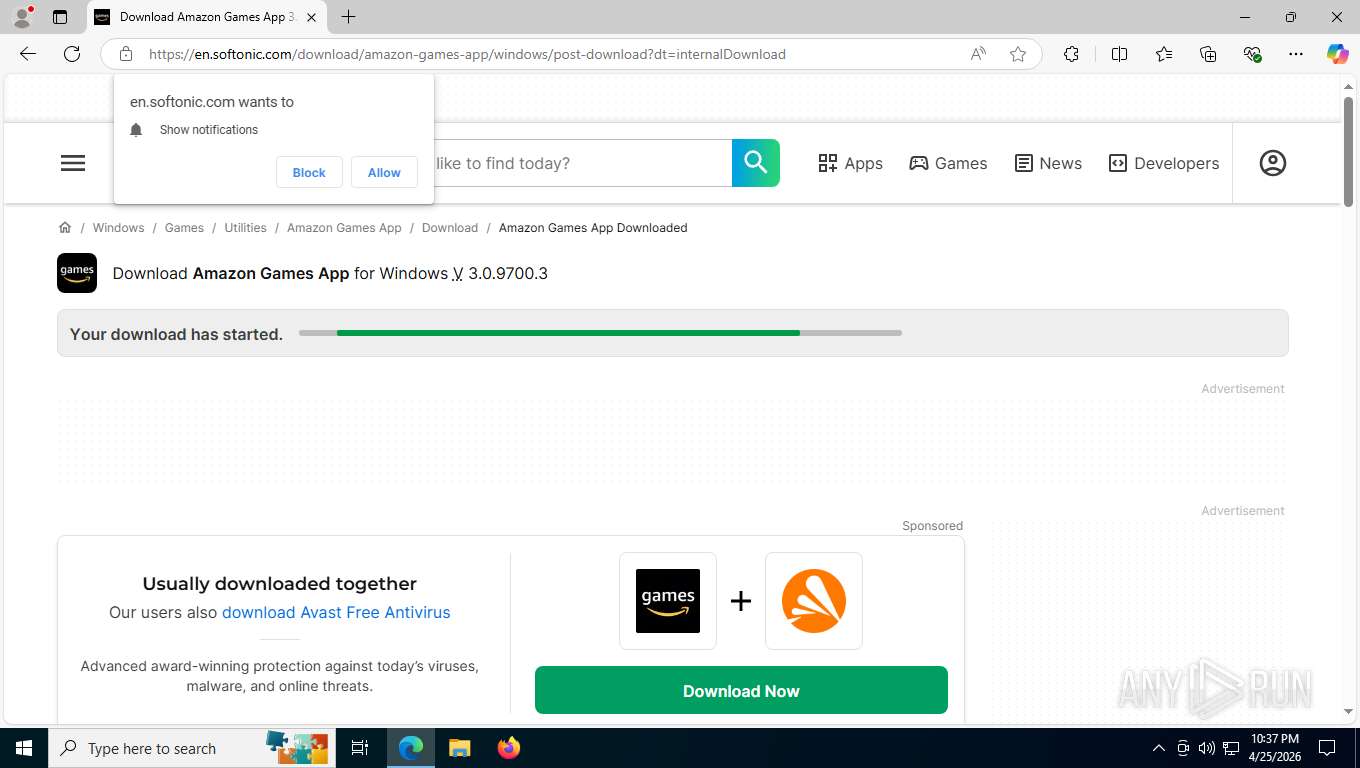Viewport: 1360px width, 768px height.
Task: Open the browser profile icon
Action: click(22, 17)
